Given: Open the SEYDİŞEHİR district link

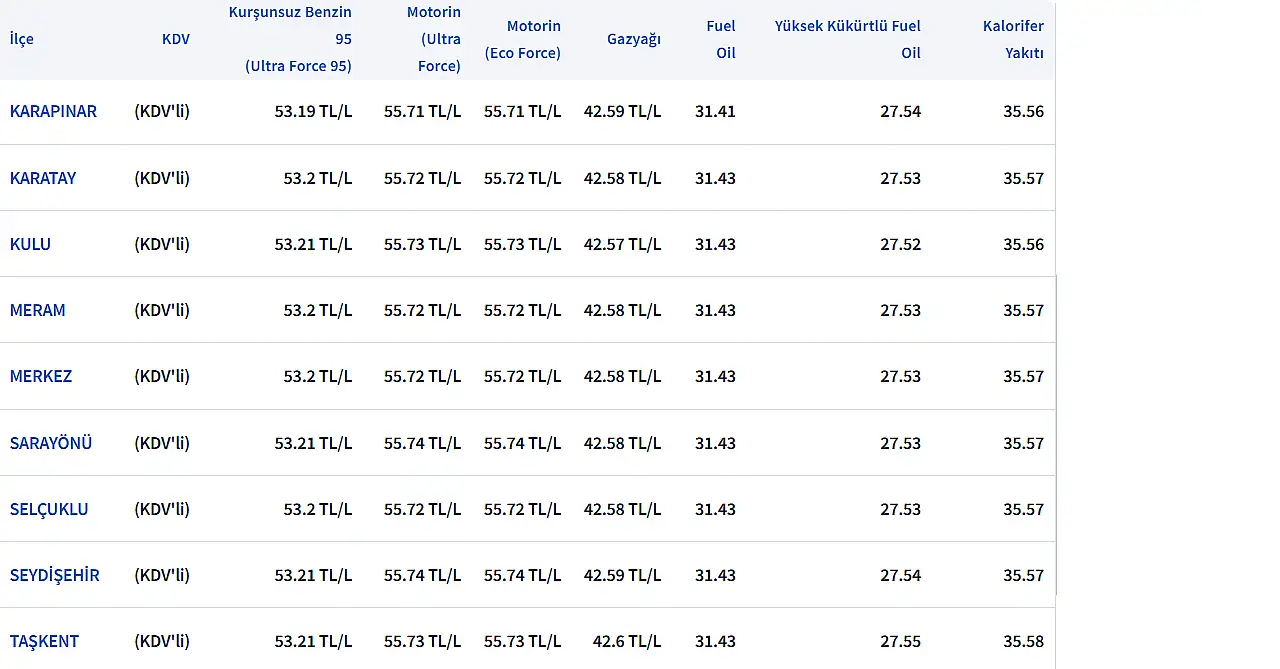Looking at the screenshot, I should point(55,575).
